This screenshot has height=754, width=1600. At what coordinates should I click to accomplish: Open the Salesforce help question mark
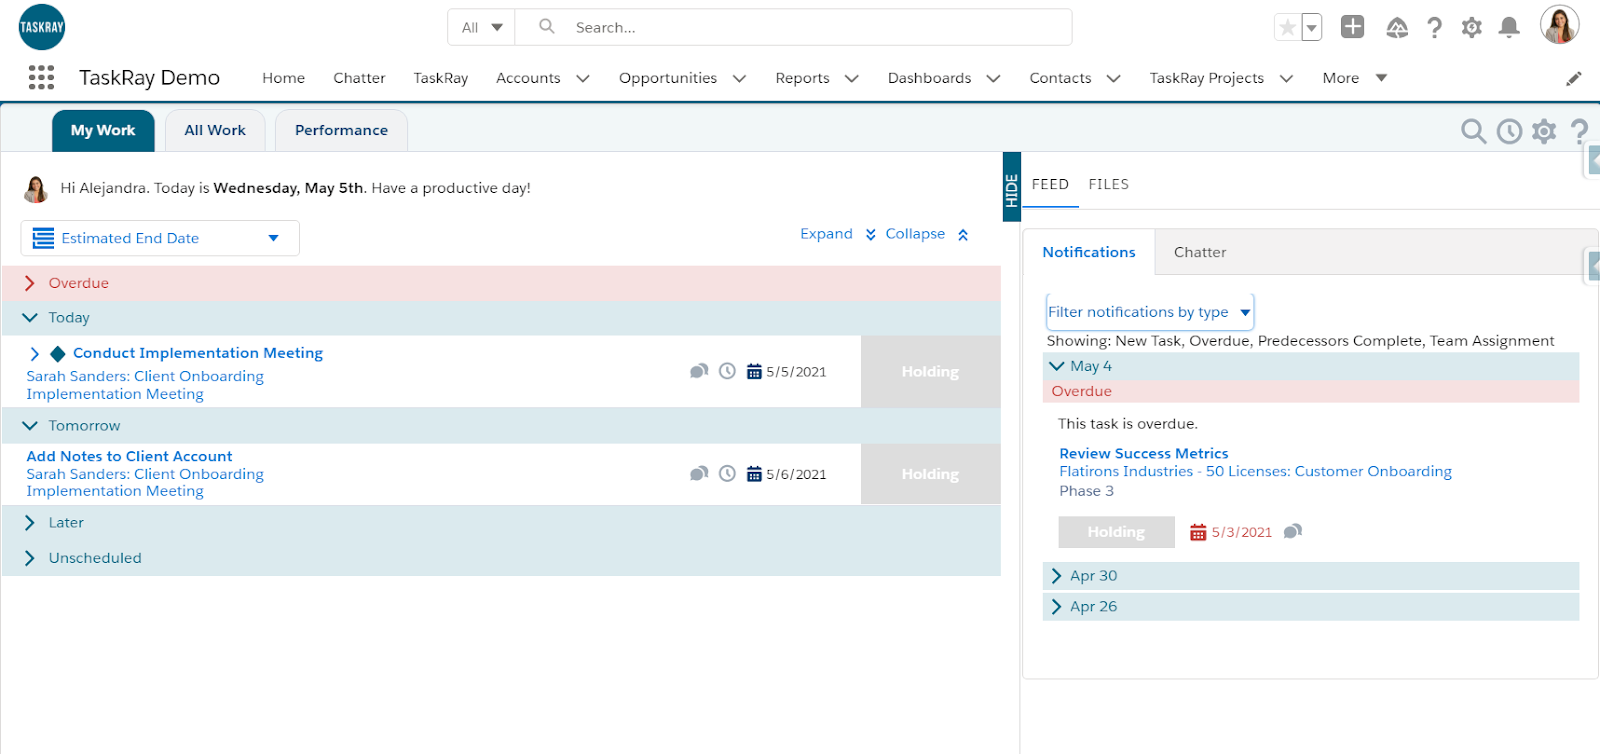[x=1435, y=28]
